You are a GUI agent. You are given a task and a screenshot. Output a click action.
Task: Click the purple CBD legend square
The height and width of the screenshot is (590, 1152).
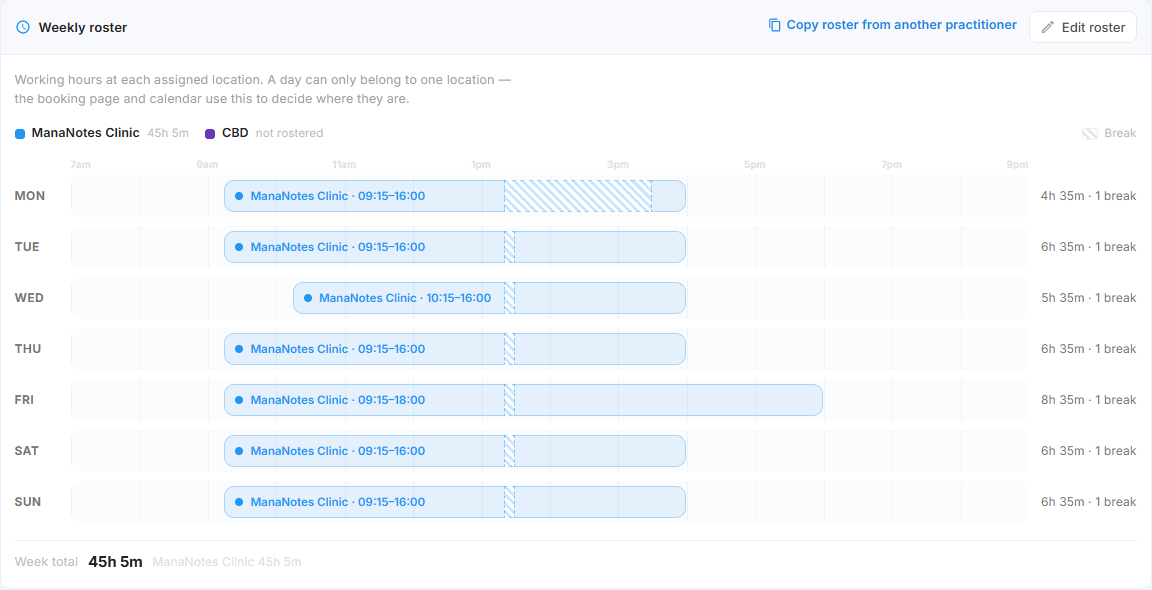tap(210, 134)
